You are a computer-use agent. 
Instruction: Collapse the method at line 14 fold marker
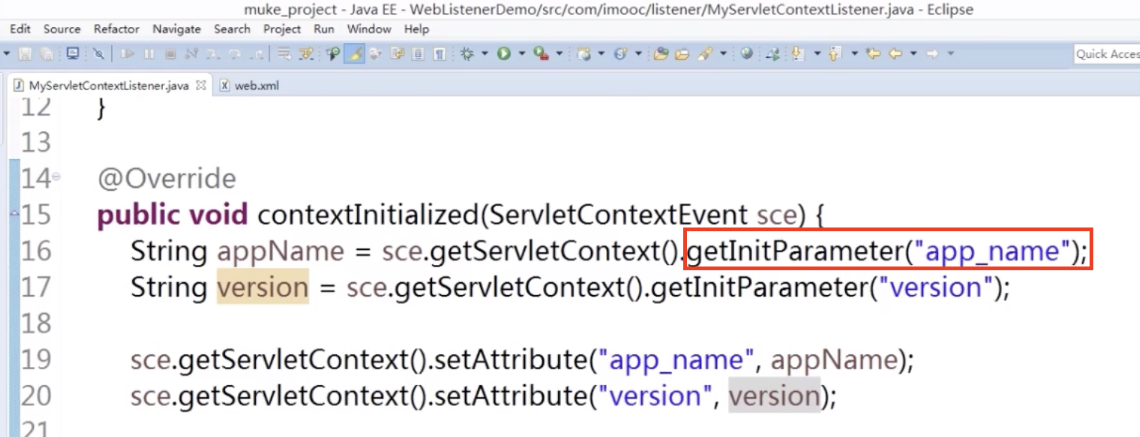56,177
